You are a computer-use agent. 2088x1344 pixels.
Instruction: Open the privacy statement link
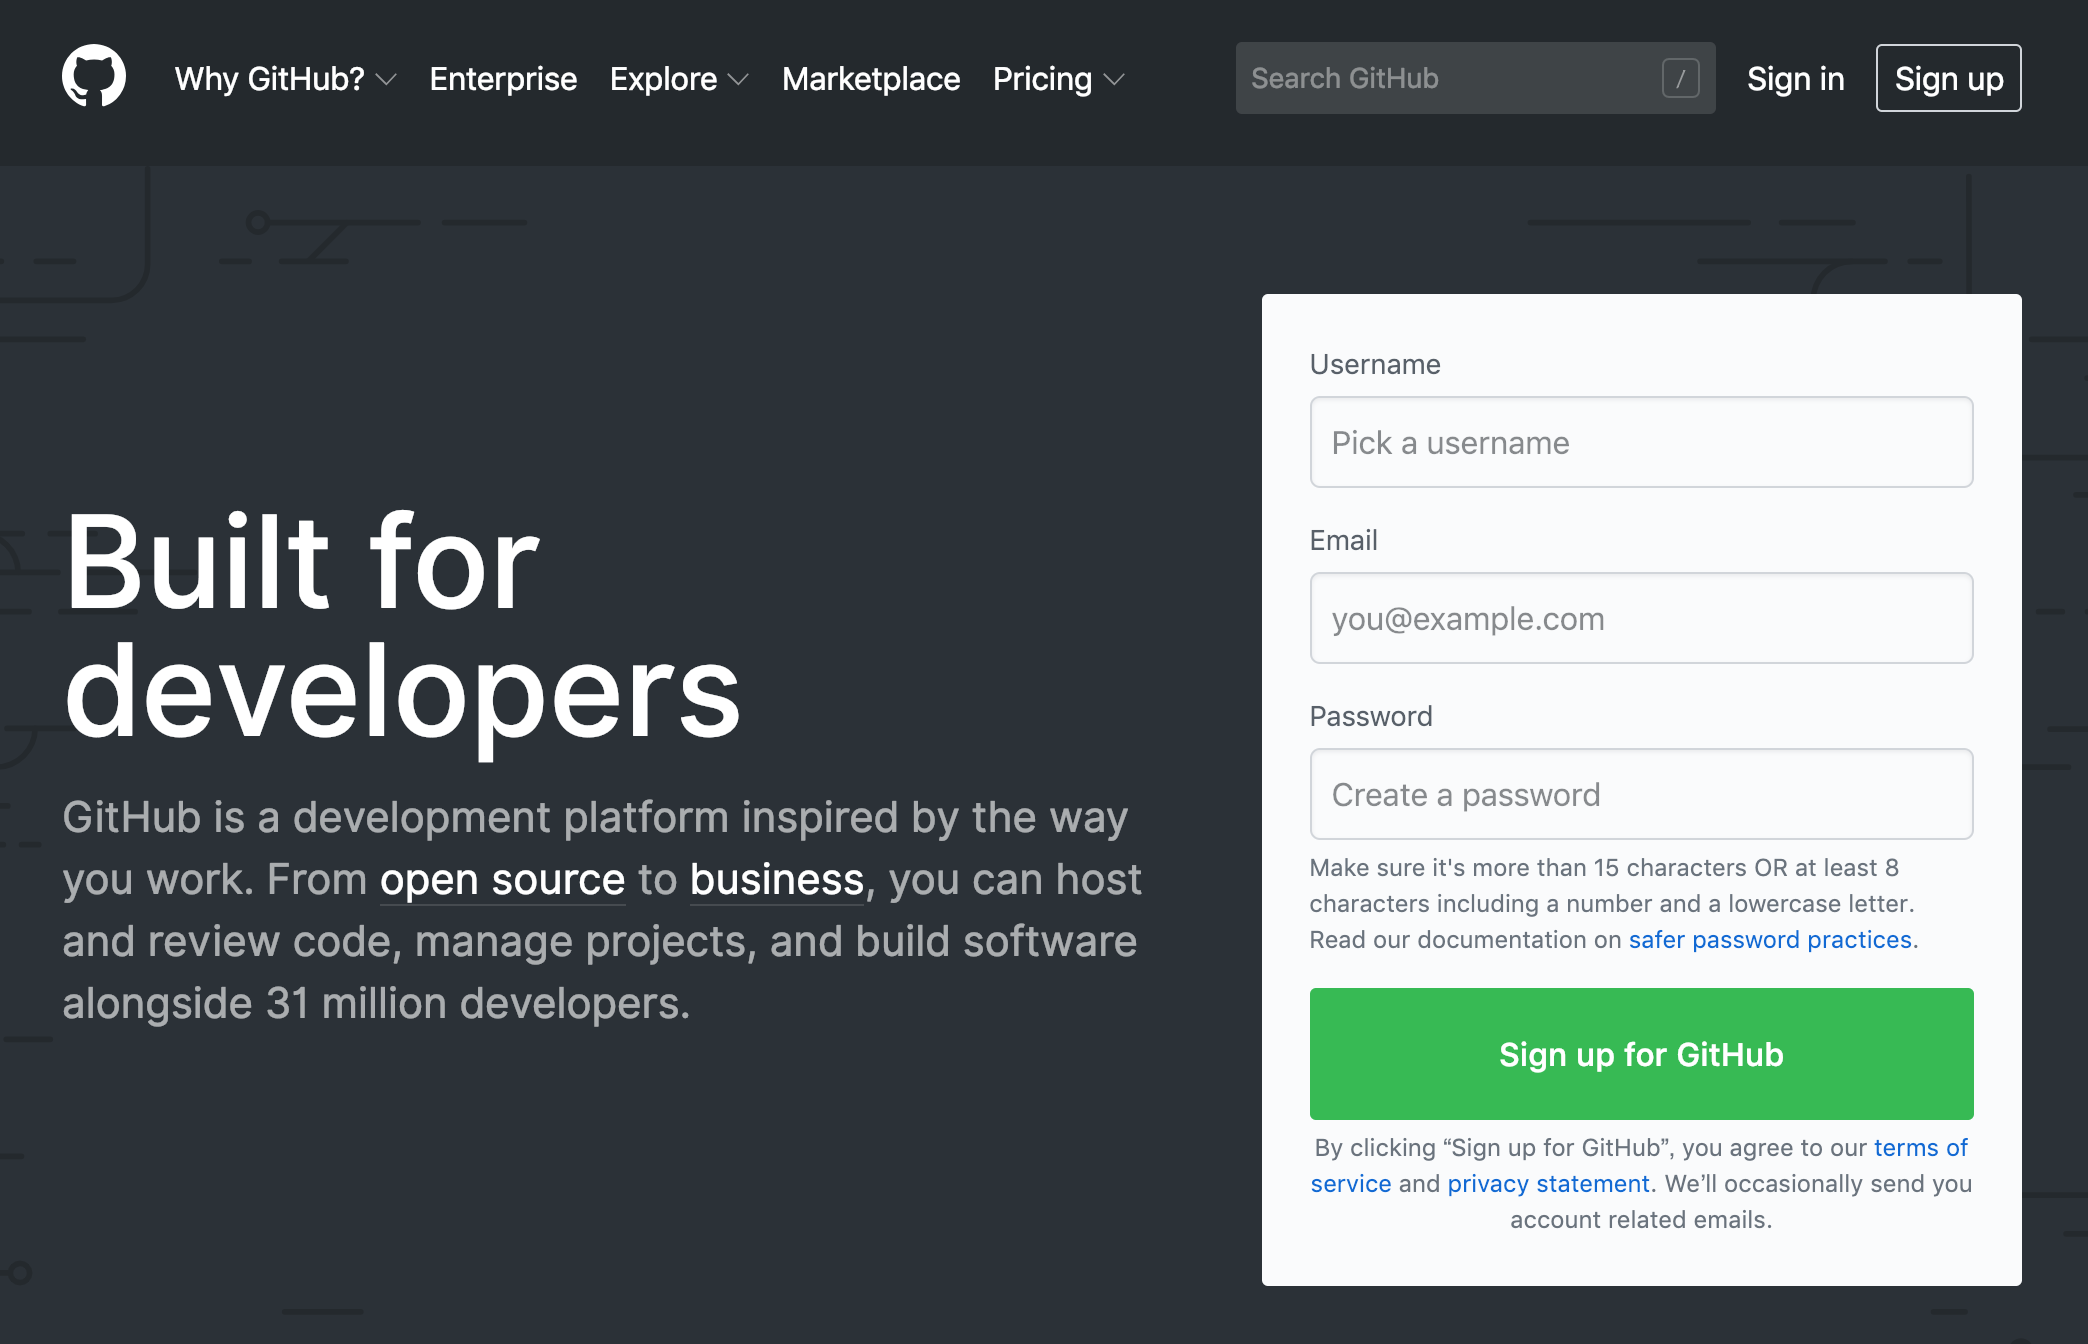[x=1548, y=1184]
